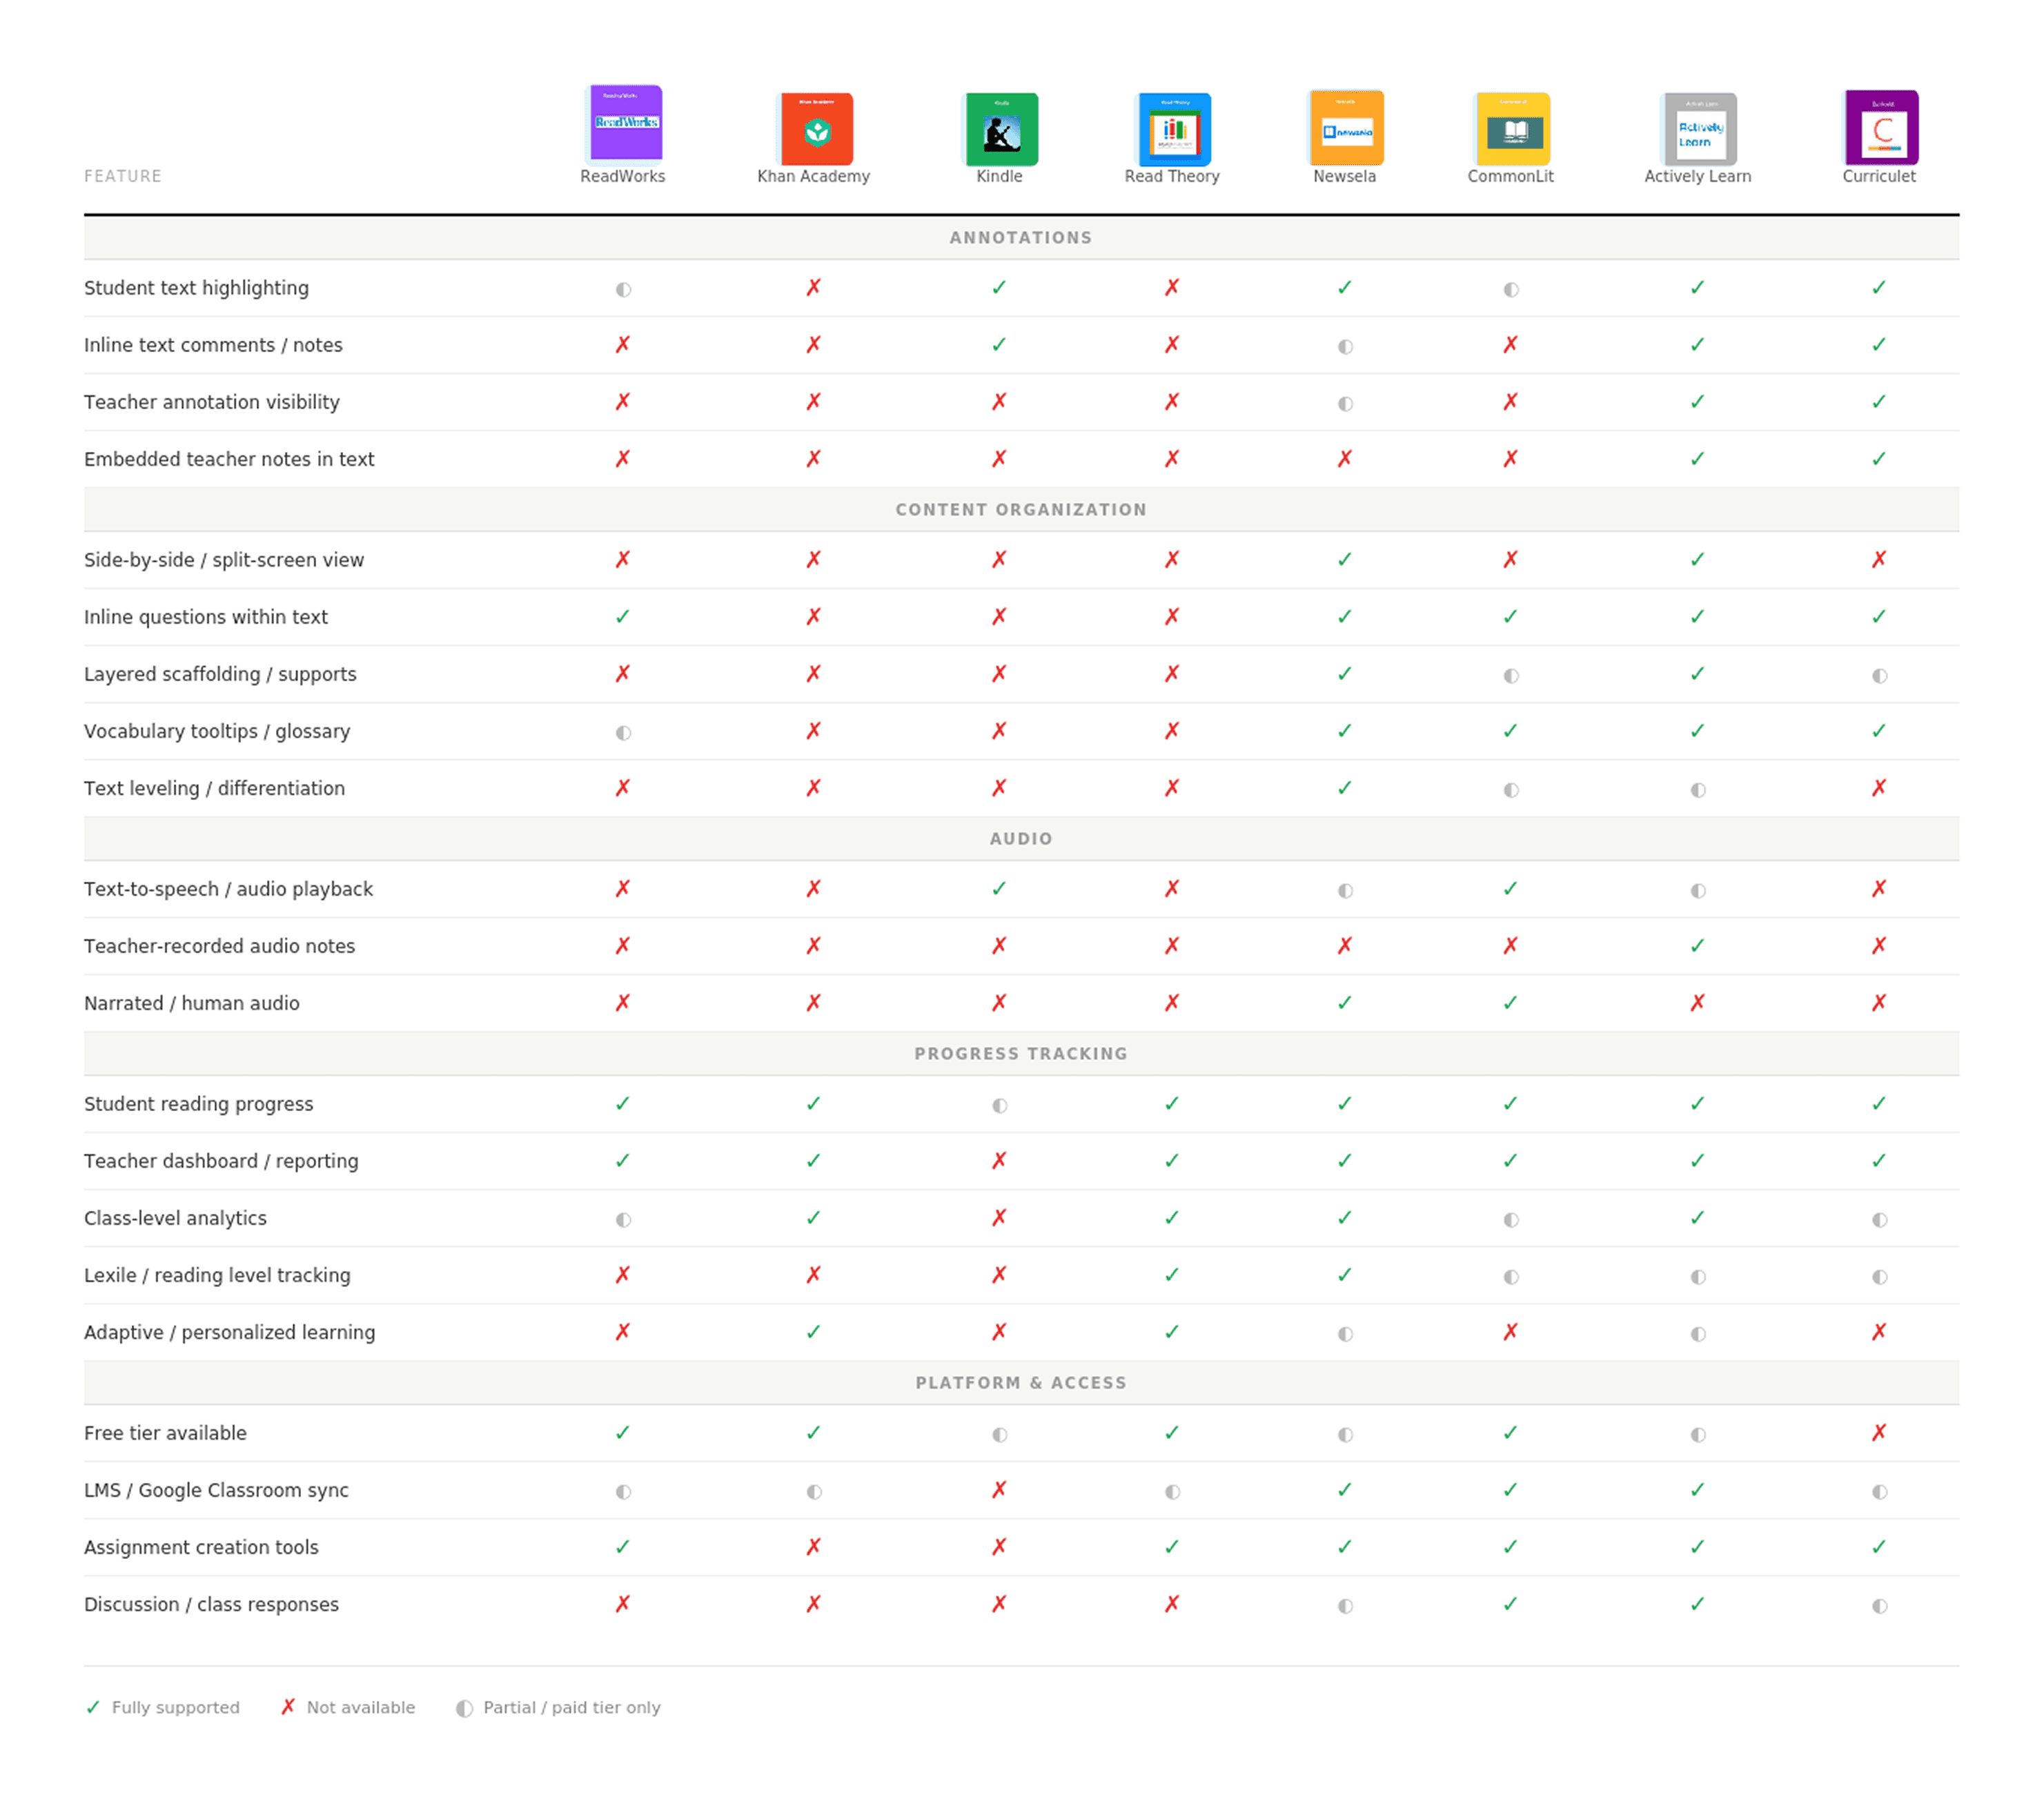The width and height of the screenshot is (2044, 1817).
Task: Click the Annotations section header
Action: click(1021, 238)
